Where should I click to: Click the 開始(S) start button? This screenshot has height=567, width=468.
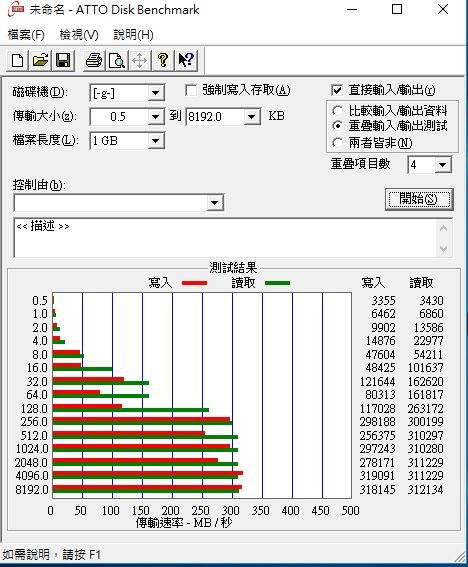419,199
